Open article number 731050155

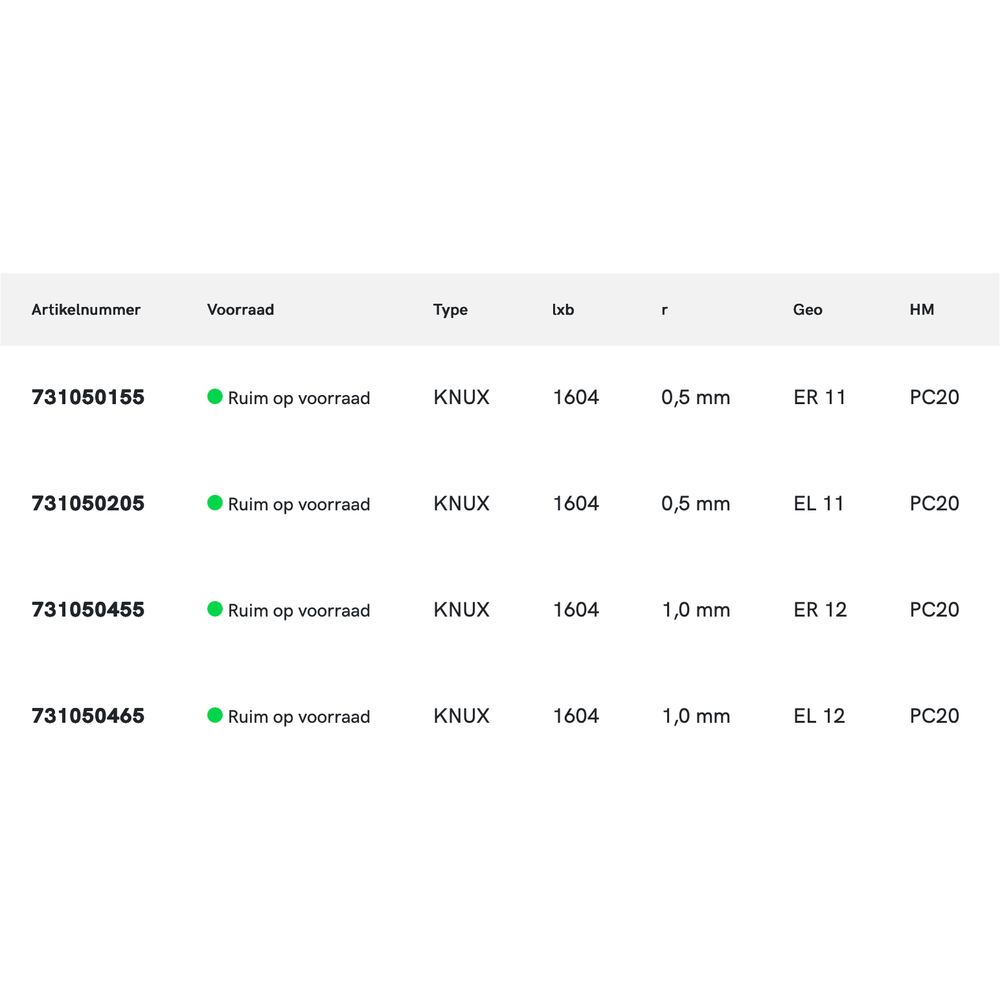pos(88,397)
